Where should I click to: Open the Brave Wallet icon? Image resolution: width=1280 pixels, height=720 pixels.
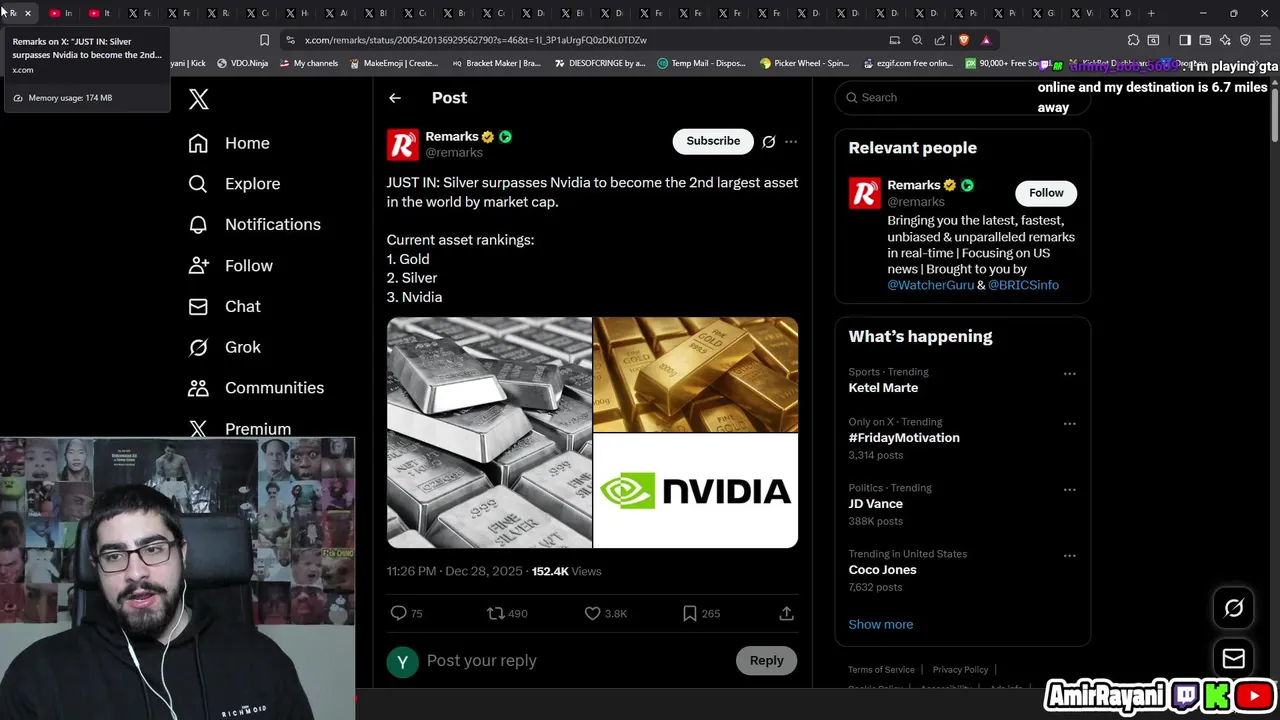(x=1205, y=40)
